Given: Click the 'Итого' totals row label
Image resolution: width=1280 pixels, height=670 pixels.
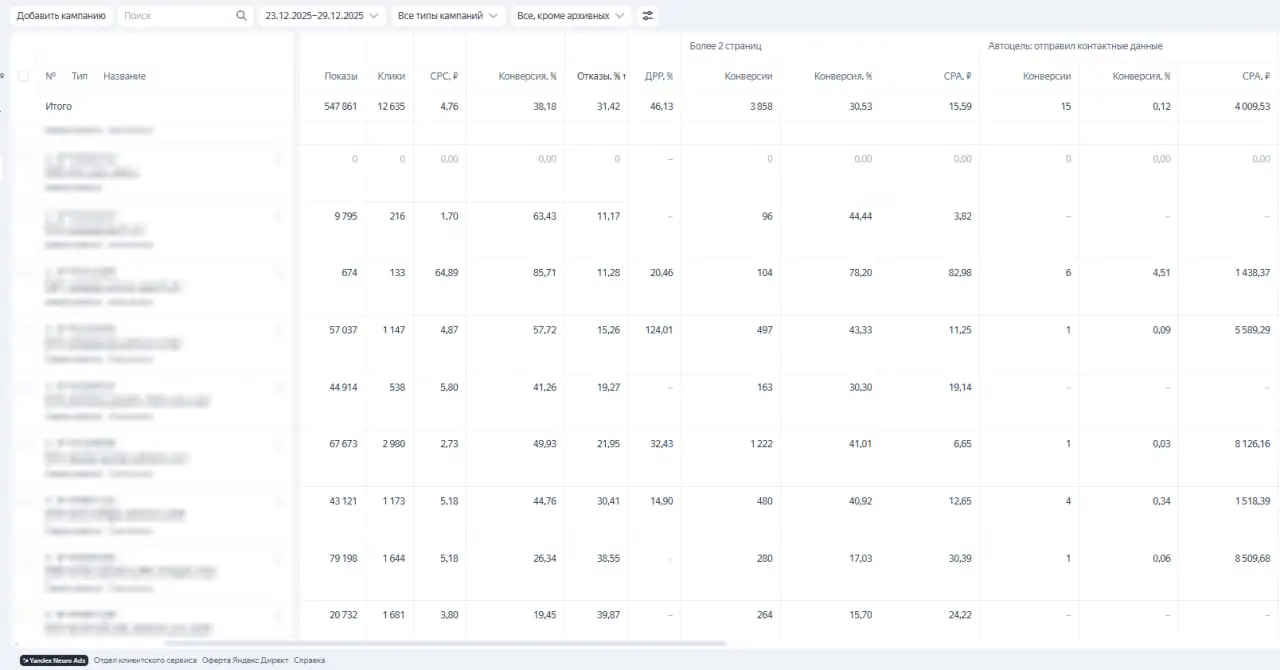Looking at the screenshot, I should (58, 106).
